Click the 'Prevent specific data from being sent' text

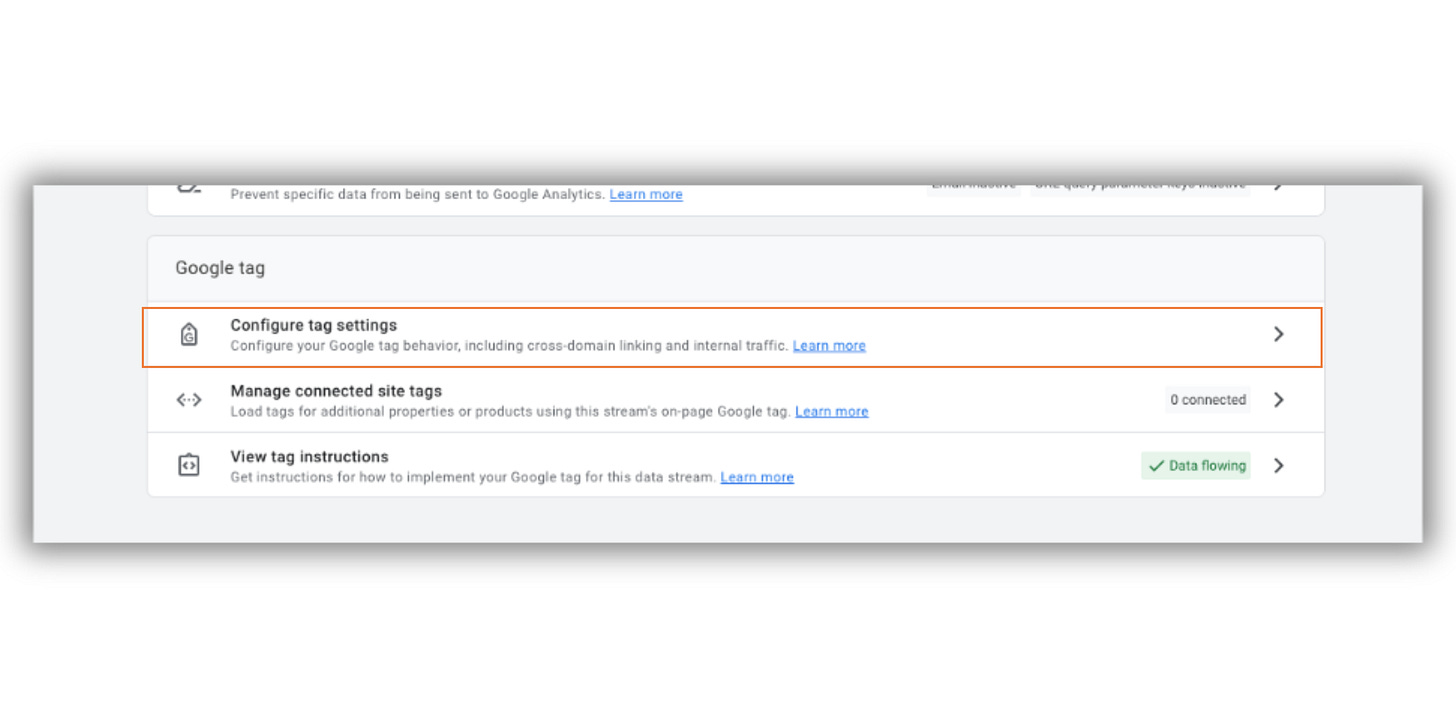coord(418,194)
